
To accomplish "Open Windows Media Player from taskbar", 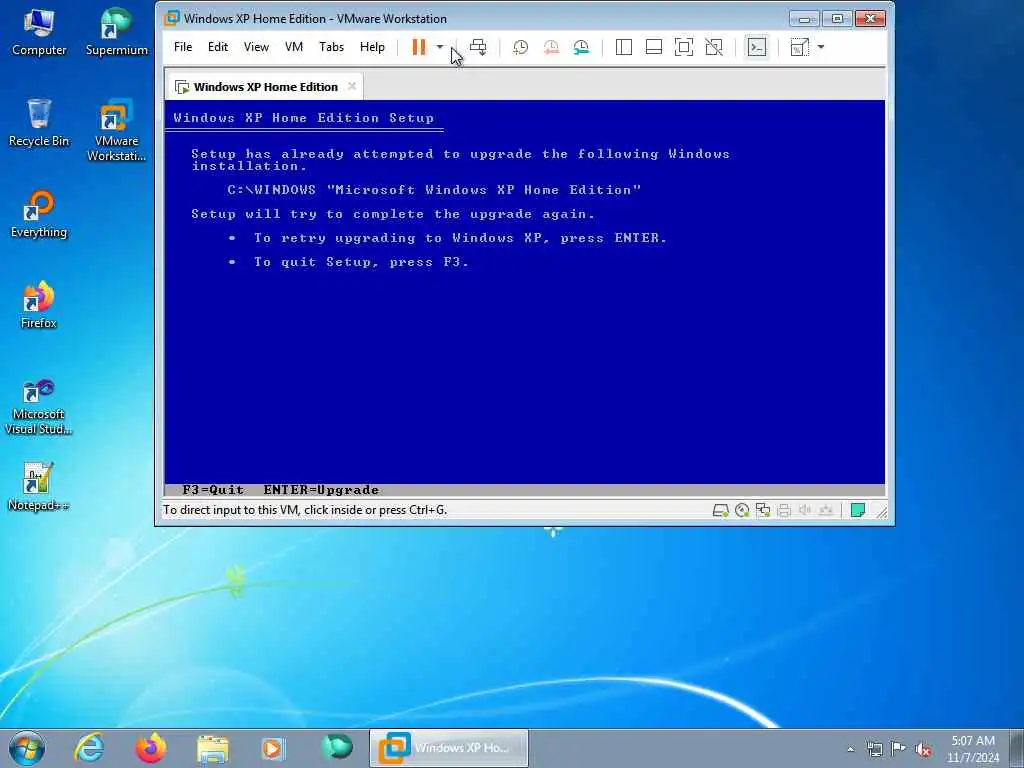I will coord(274,748).
